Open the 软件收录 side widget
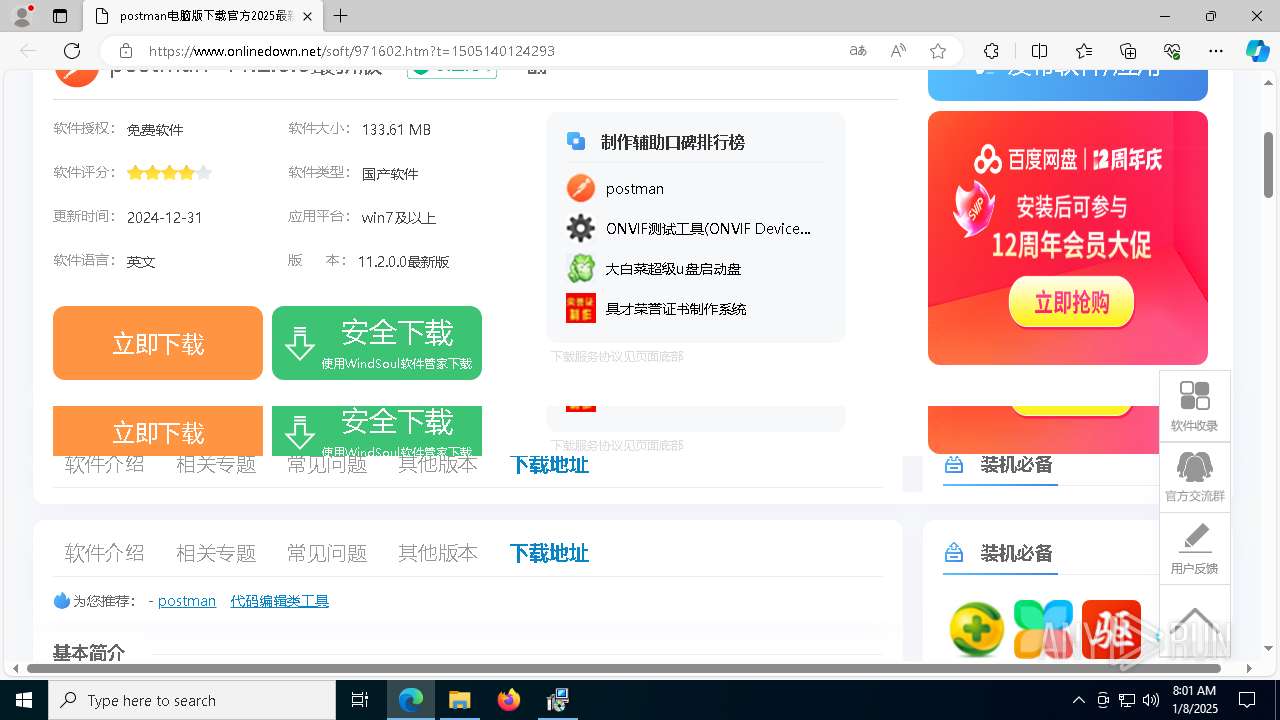 coord(1195,406)
